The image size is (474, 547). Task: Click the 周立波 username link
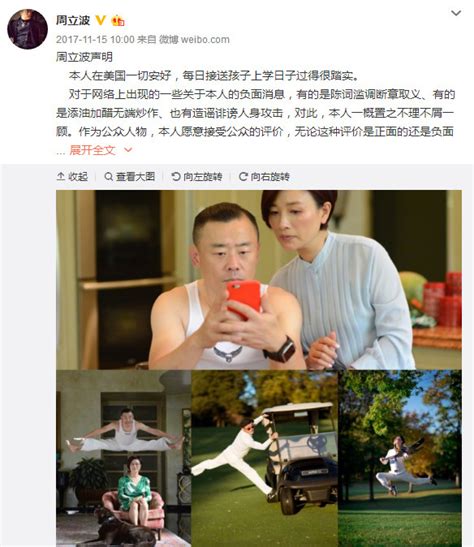73,20
